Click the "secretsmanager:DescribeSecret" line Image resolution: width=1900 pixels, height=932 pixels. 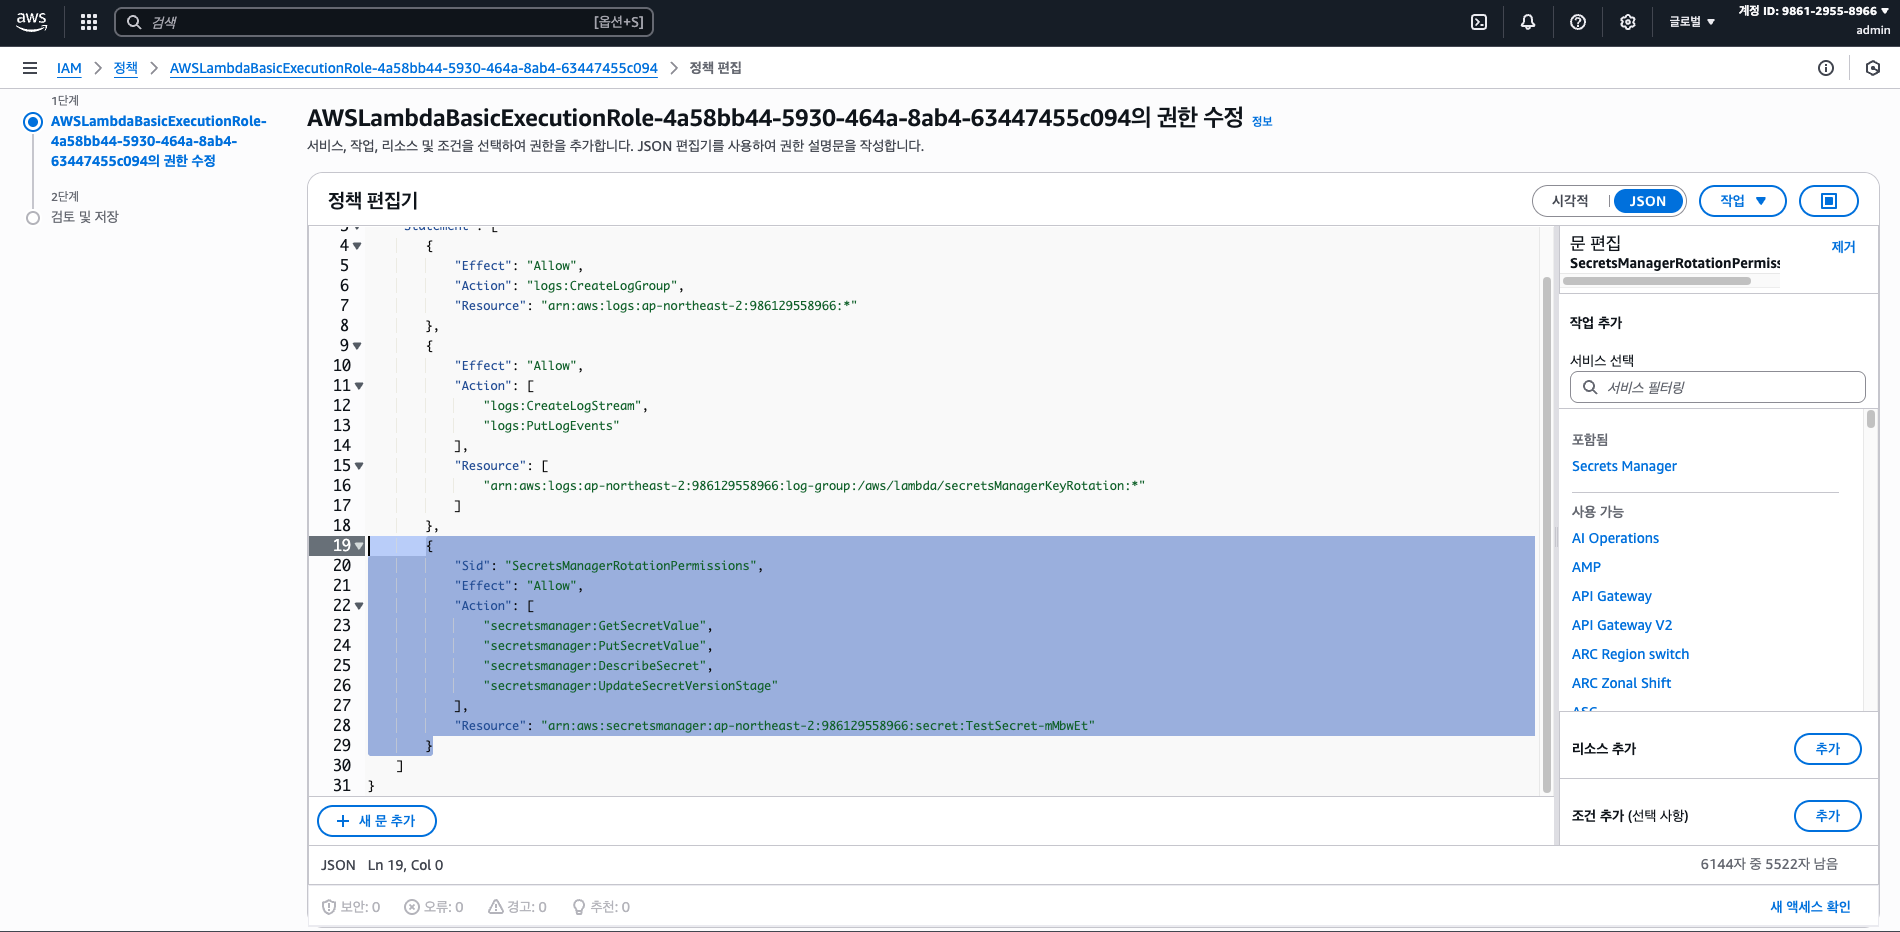click(597, 666)
